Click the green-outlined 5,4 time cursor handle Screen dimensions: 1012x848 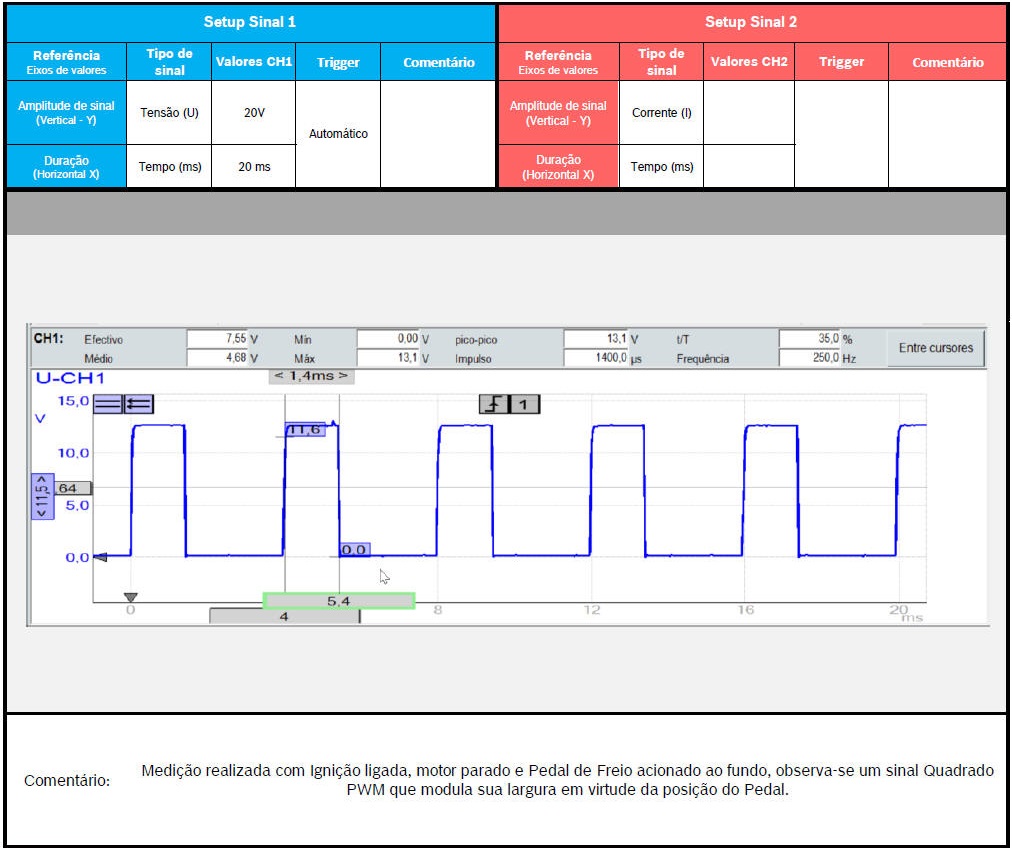pyautogui.click(x=338, y=601)
